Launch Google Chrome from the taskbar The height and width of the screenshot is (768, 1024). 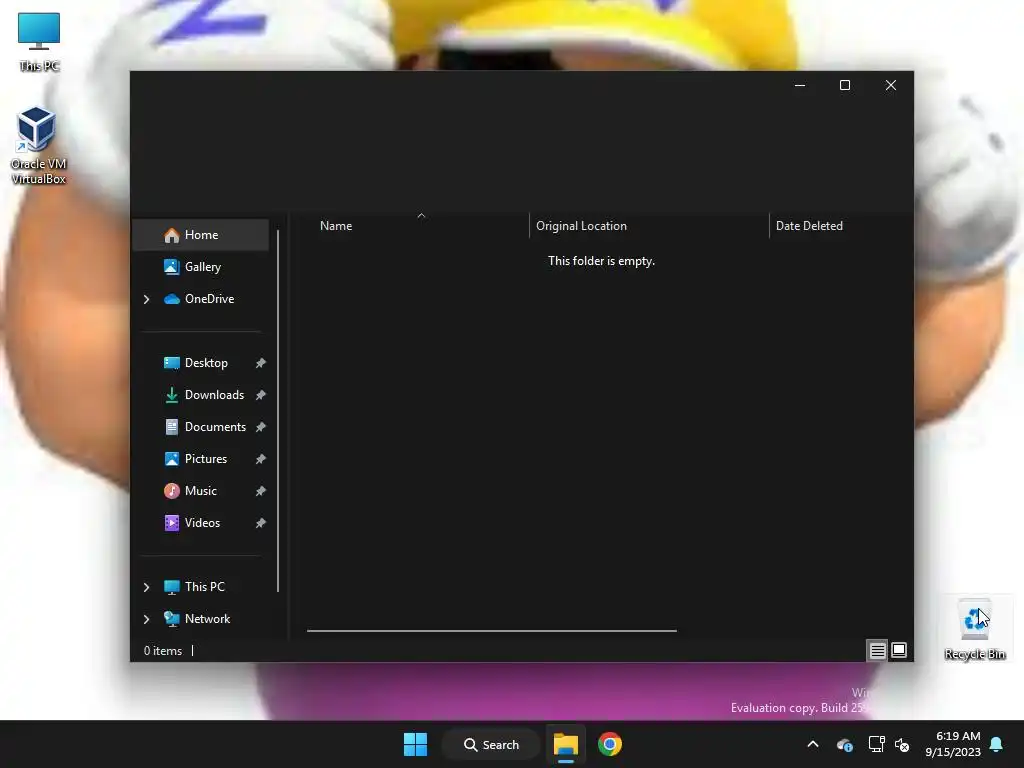pyautogui.click(x=610, y=744)
